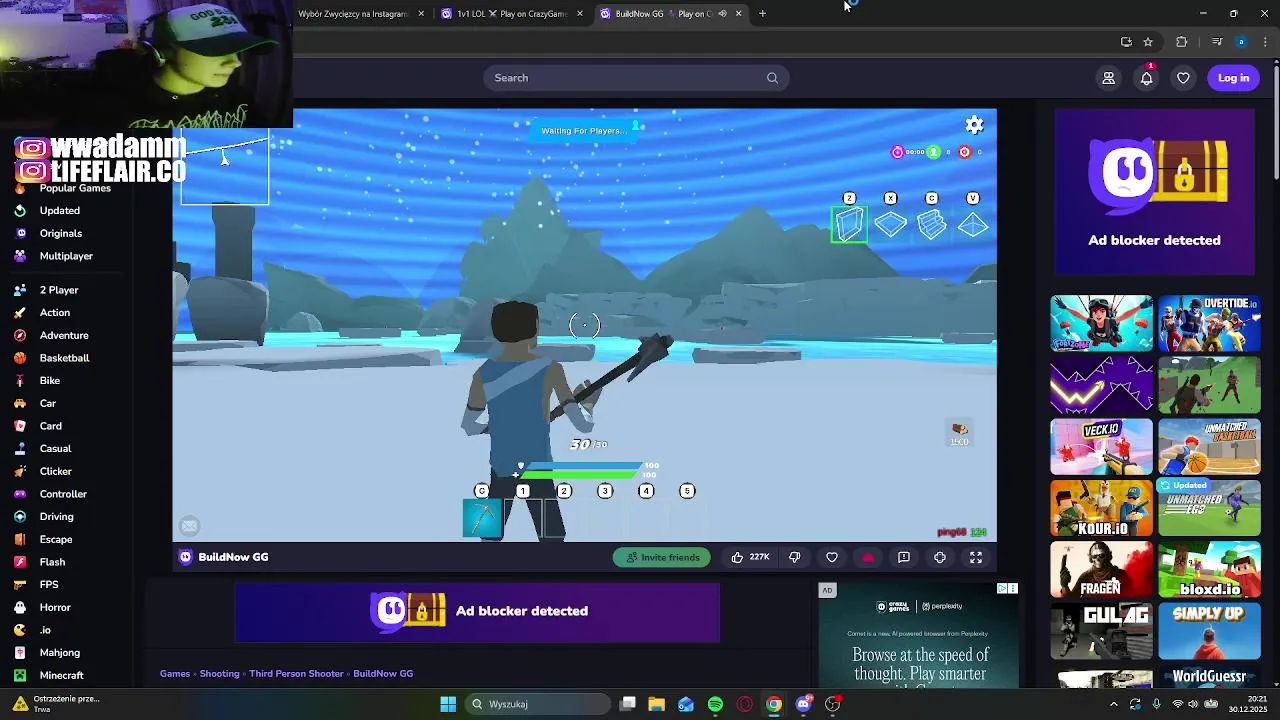
Task: Click the Wyszukaj taskbar search box
Action: point(538,704)
